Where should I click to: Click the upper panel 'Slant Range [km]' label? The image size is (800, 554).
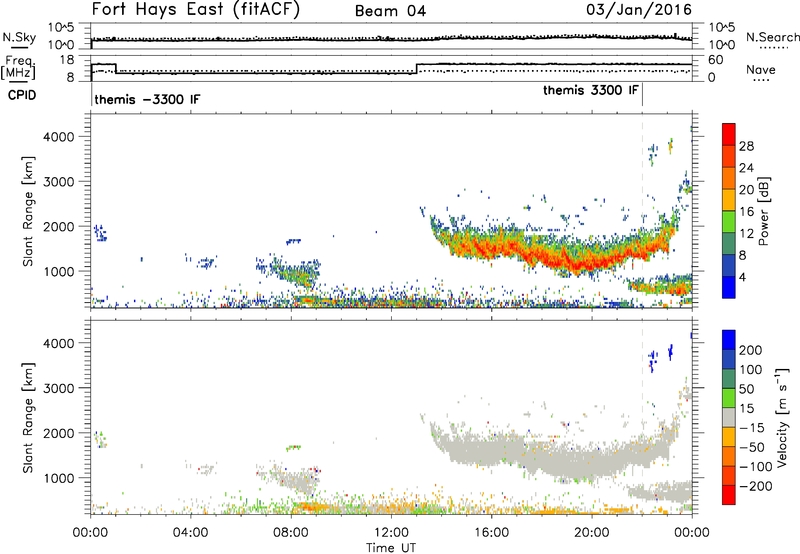pyautogui.click(x=28, y=211)
